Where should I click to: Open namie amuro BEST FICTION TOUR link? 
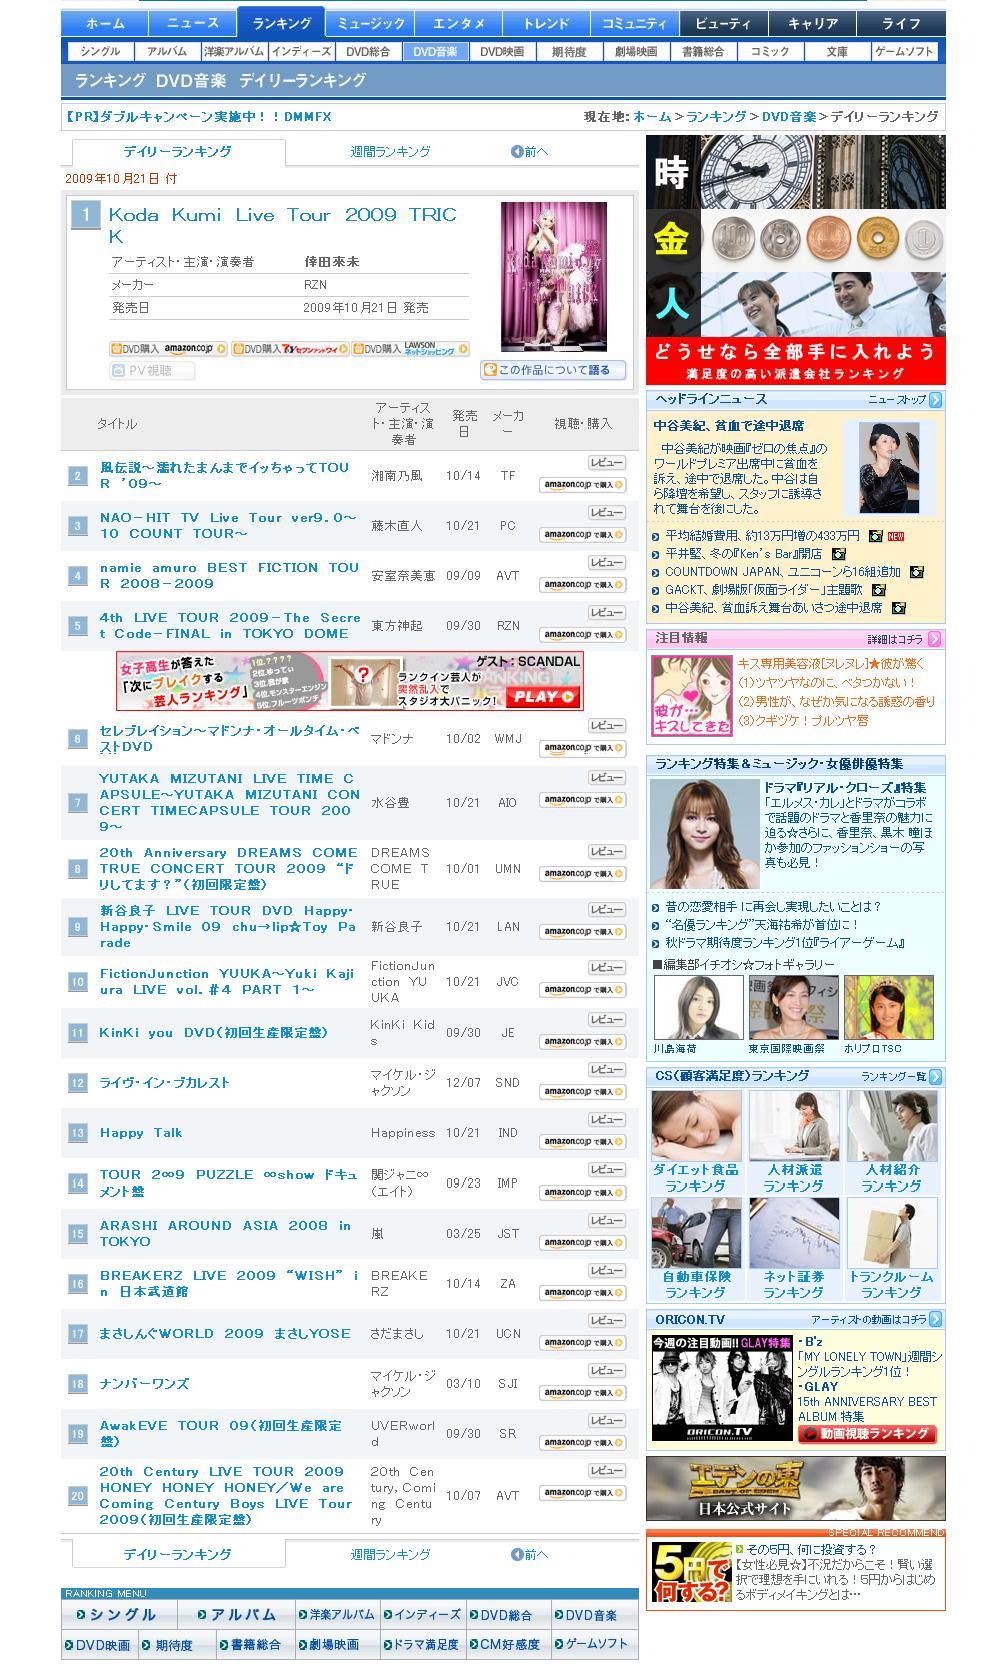pyautogui.click(x=229, y=575)
